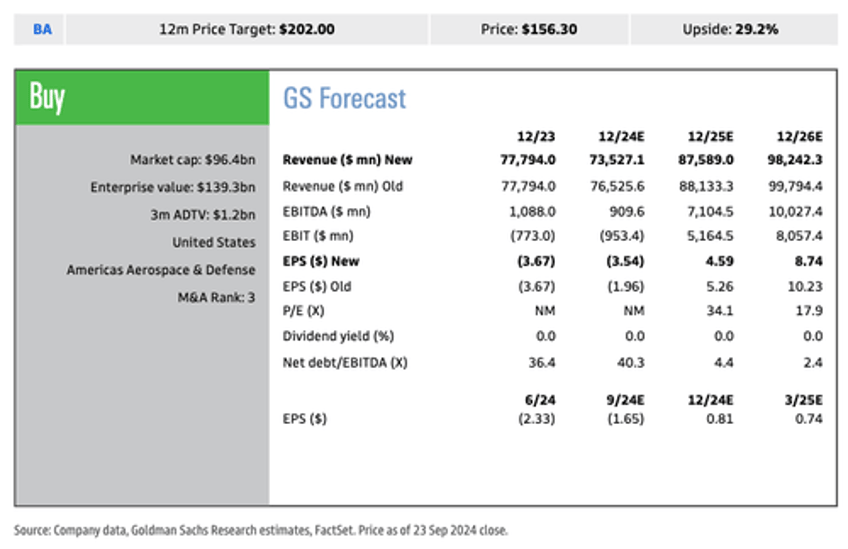Screen dimensions: 848x549
Task: Click the 9/24E quarterly column header
Action: click(625, 400)
